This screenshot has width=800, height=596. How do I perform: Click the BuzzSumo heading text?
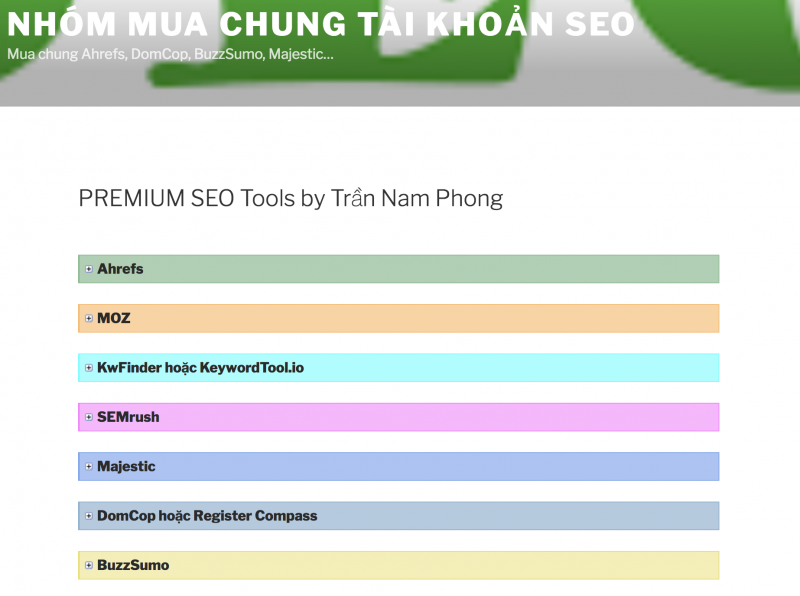pos(133,565)
